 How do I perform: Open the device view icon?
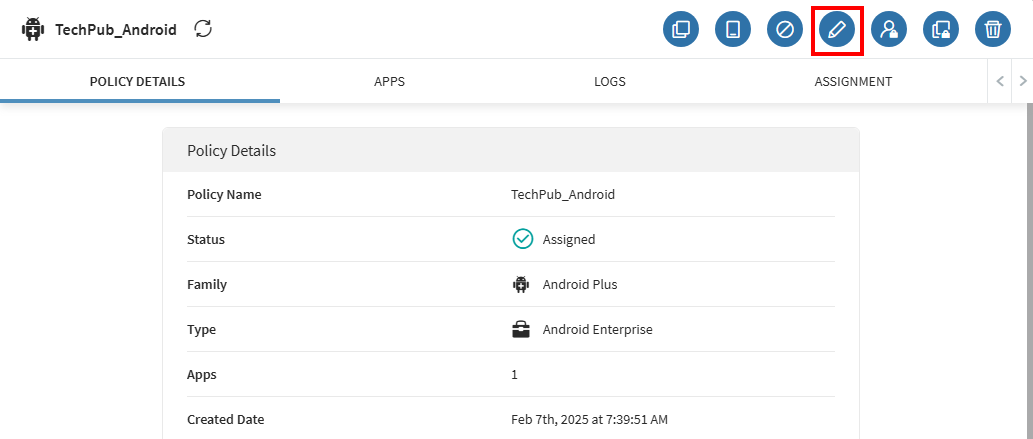point(733,30)
